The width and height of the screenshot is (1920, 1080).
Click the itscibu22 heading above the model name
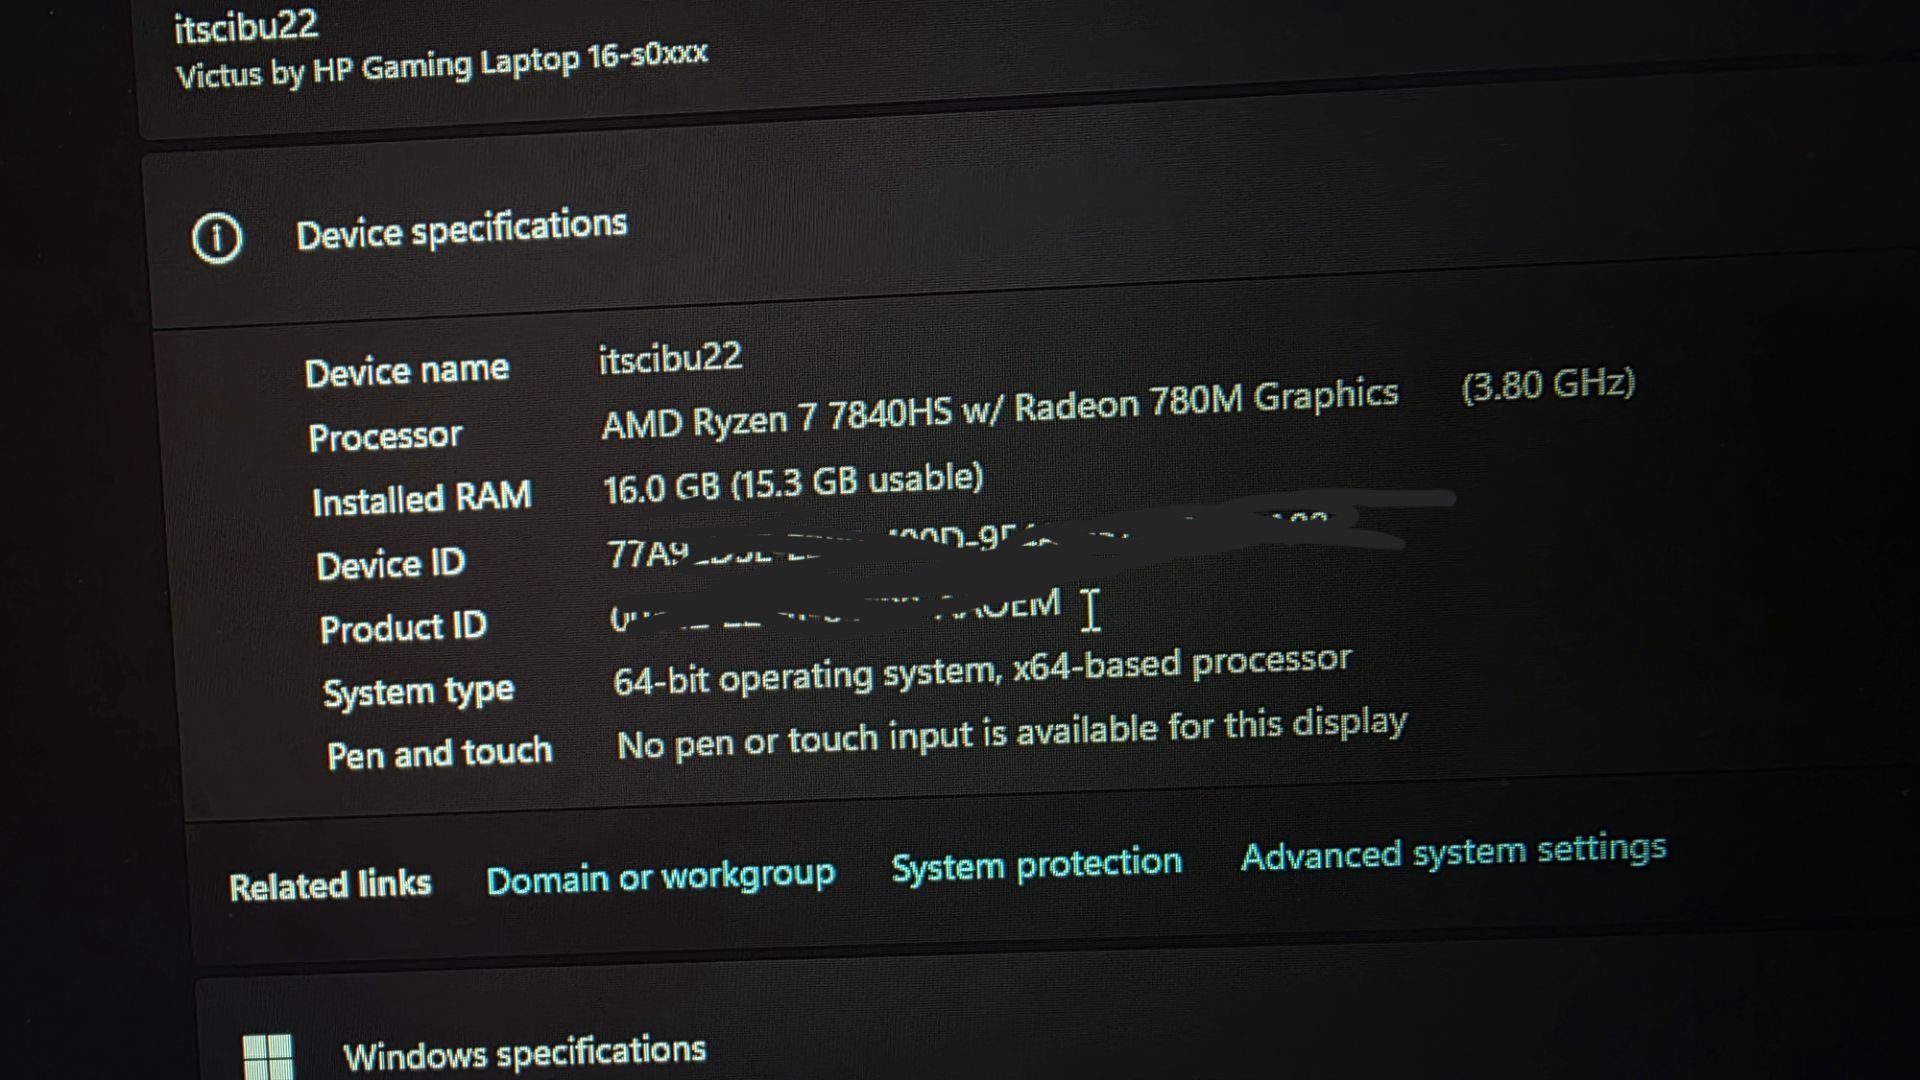pyautogui.click(x=246, y=25)
